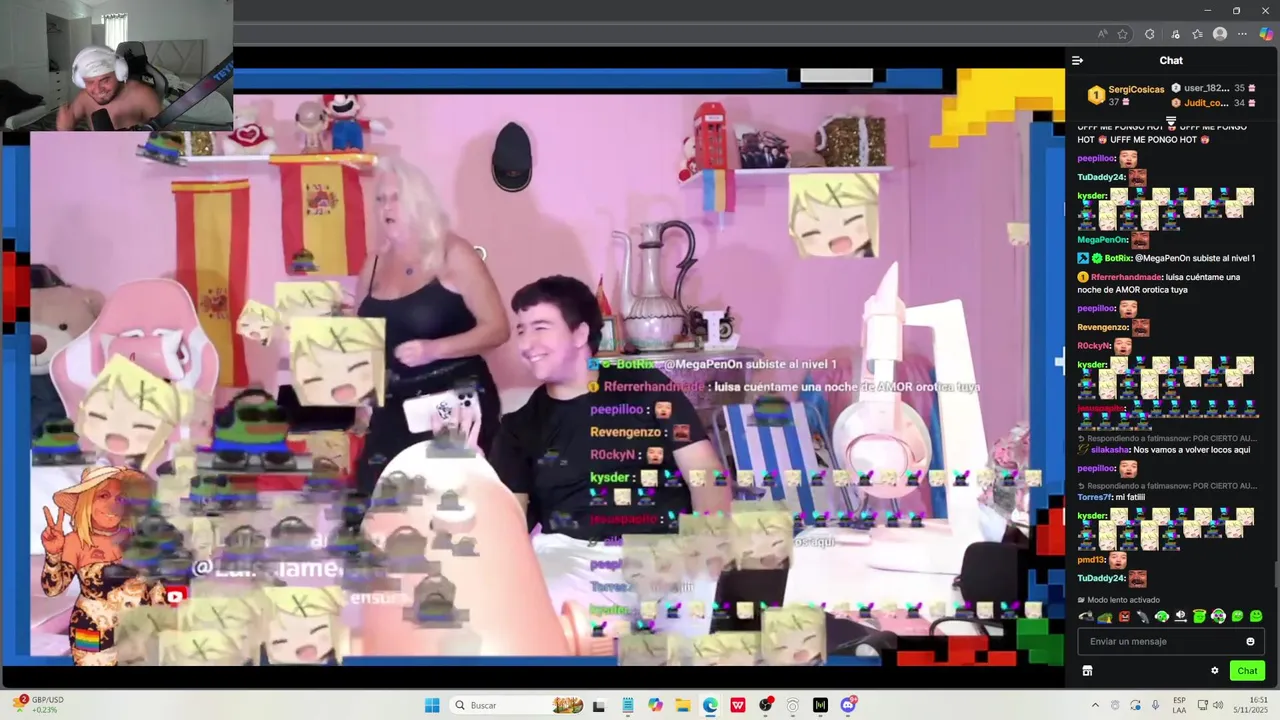The width and height of the screenshot is (1280, 720).
Task: Collapse the chat panel with the arrow icon
Action: (x=1077, y=61)
